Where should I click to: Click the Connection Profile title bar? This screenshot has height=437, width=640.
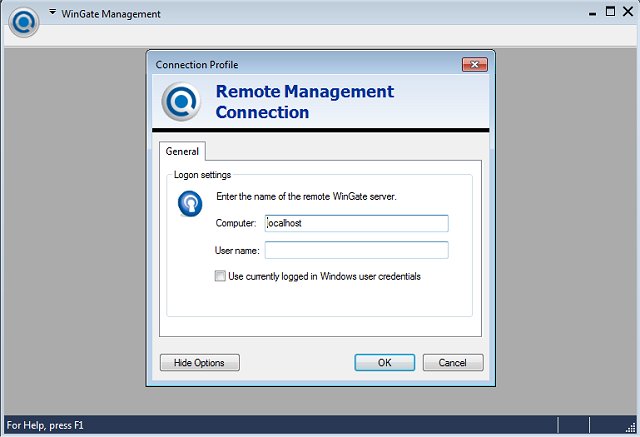[300, 64]
